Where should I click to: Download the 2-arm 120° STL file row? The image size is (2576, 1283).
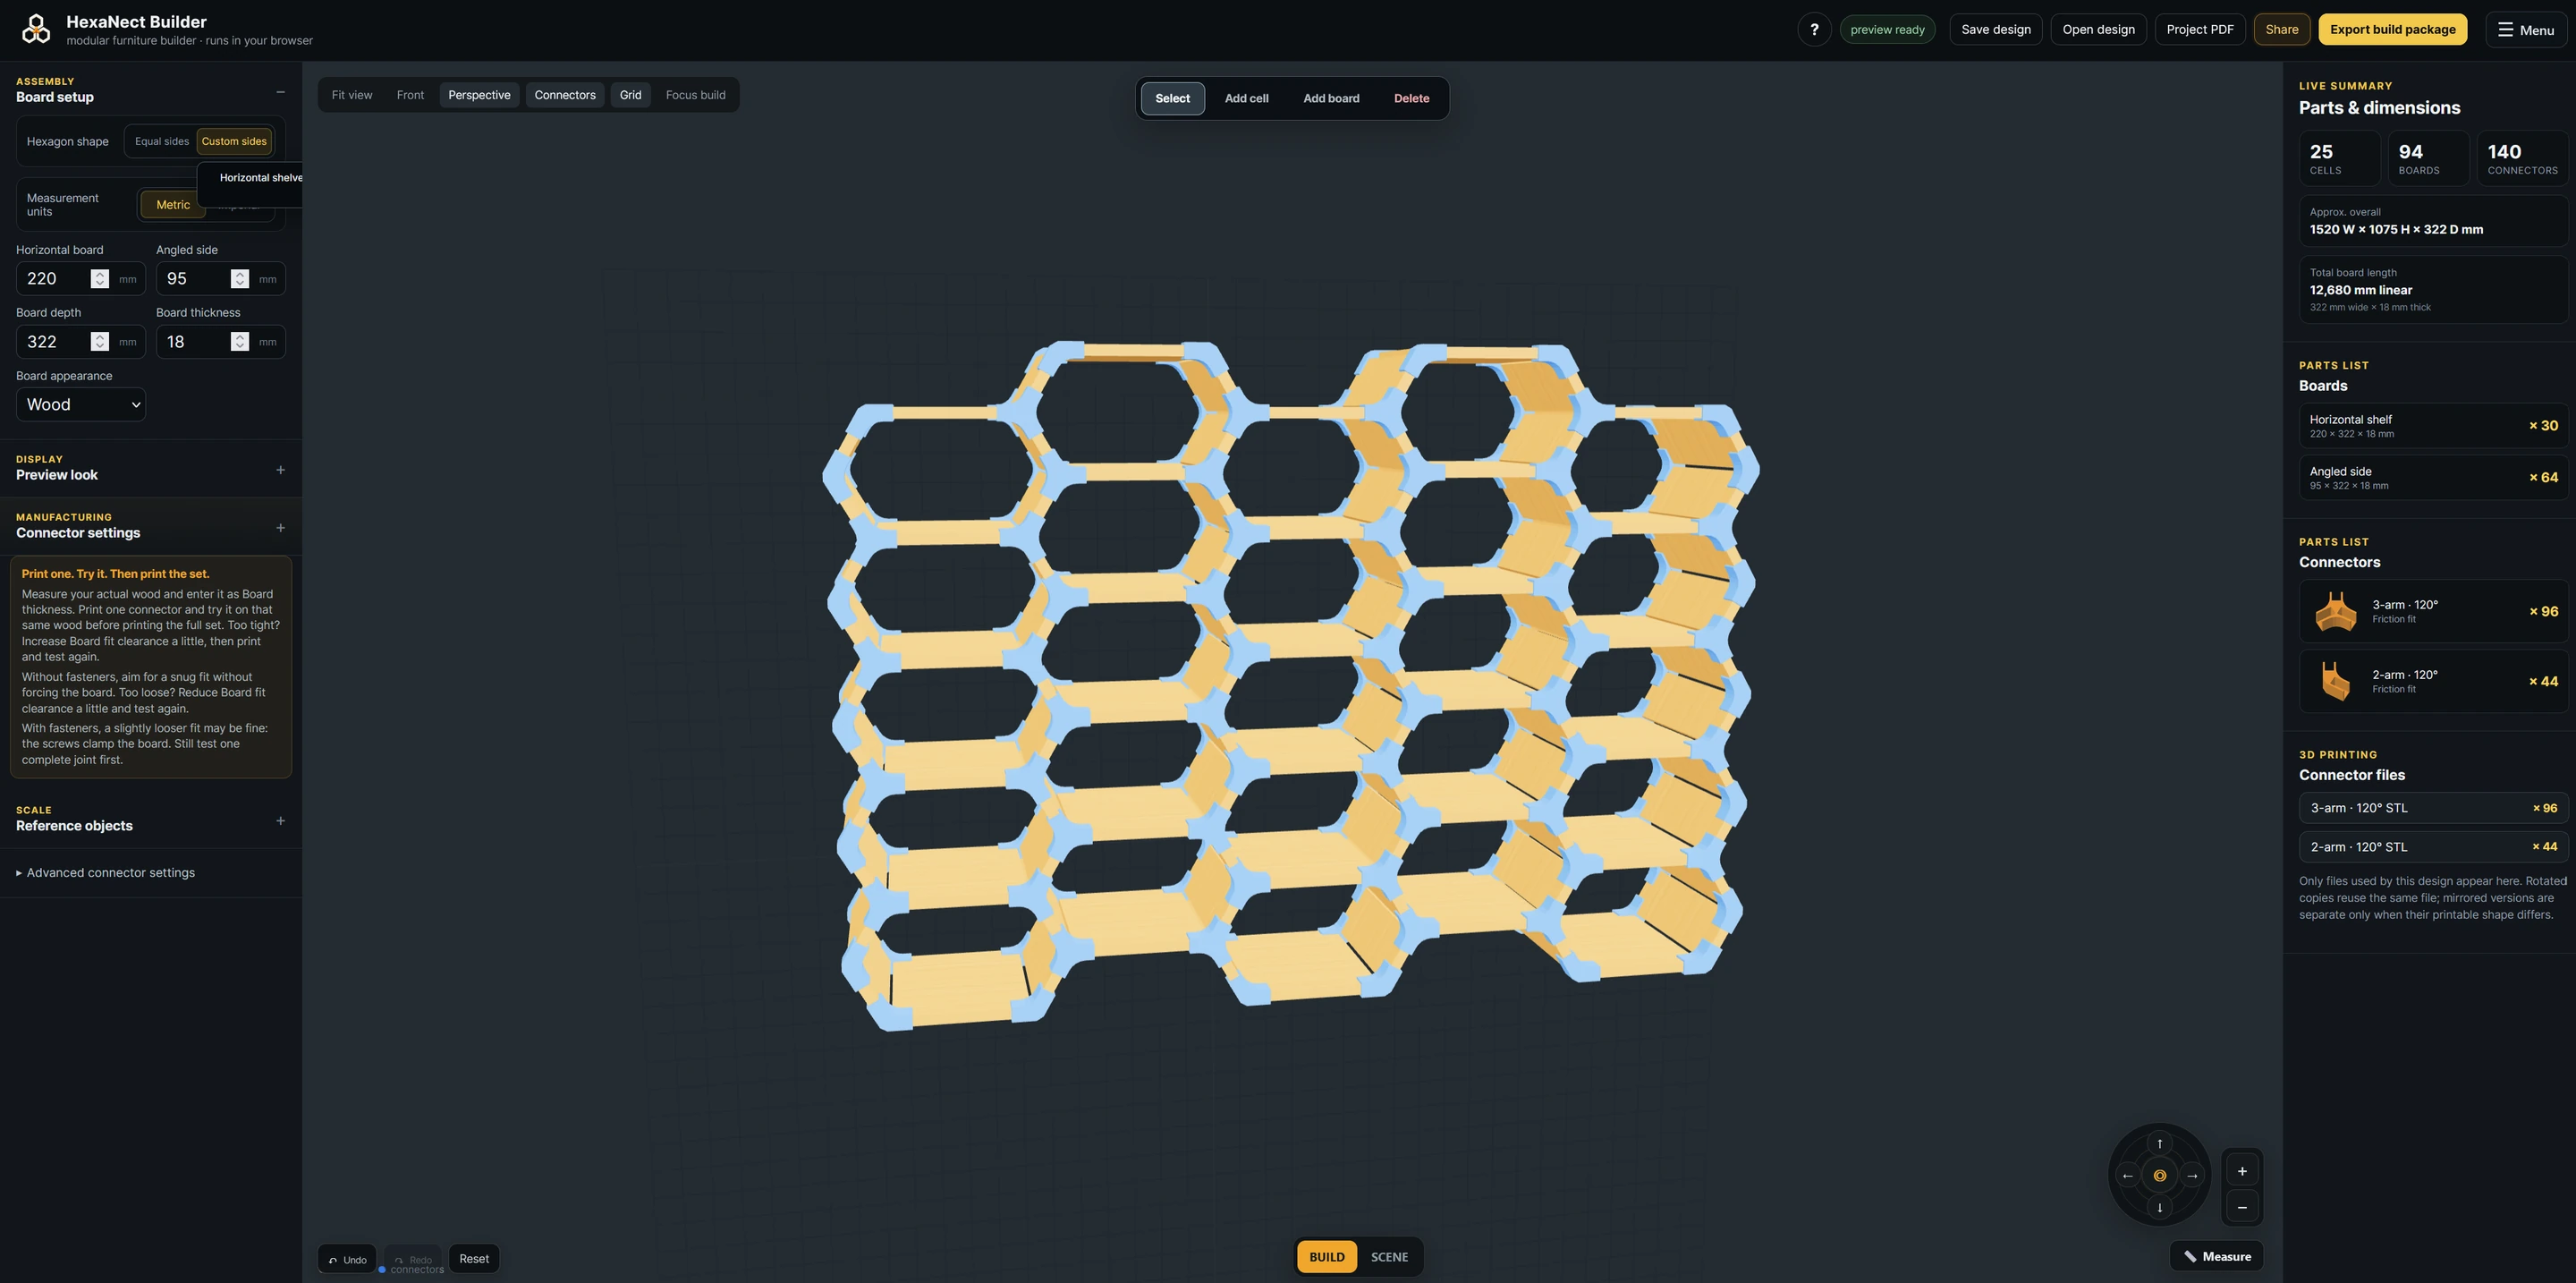click(x=2433, y=847)
